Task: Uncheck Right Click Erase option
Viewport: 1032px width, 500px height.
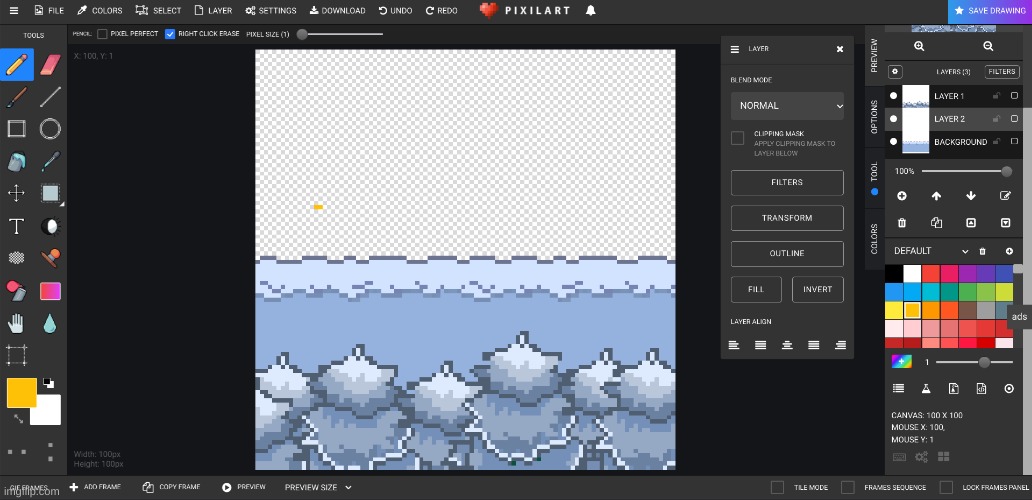Action: [170, 34]
